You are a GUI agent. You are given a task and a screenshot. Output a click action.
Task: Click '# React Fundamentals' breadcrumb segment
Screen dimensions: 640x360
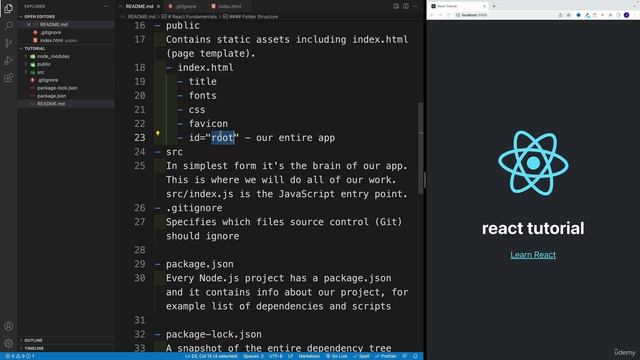192,17
